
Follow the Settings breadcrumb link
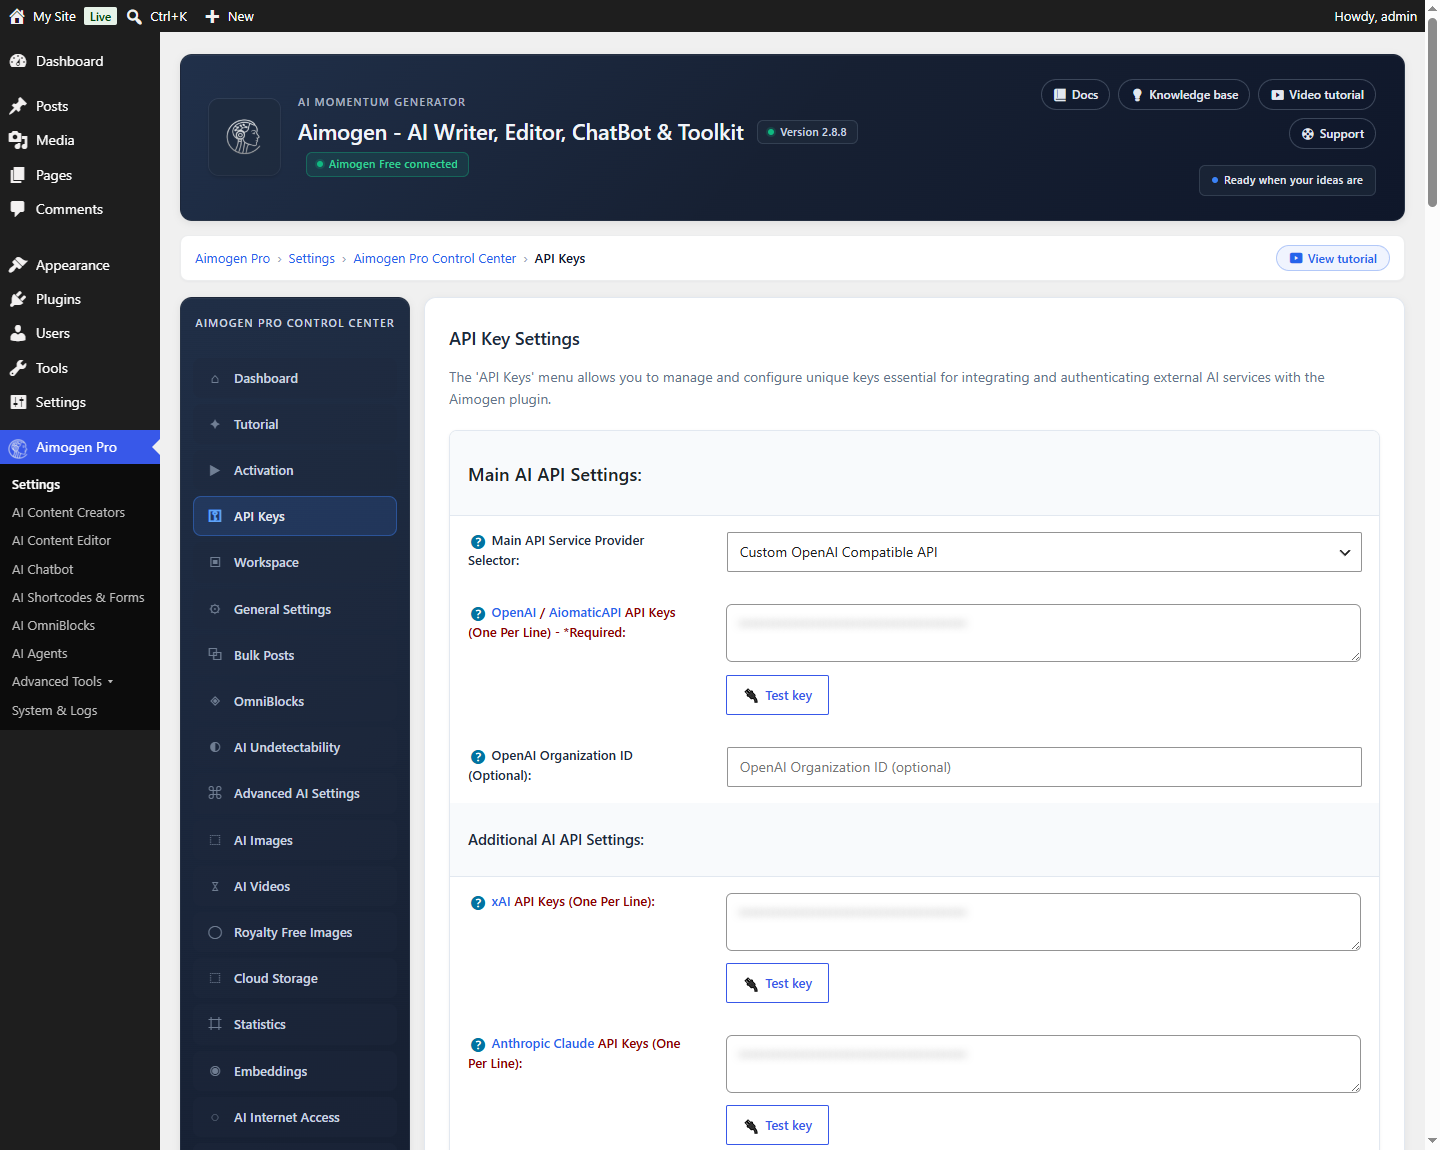(x=311, y=258)
